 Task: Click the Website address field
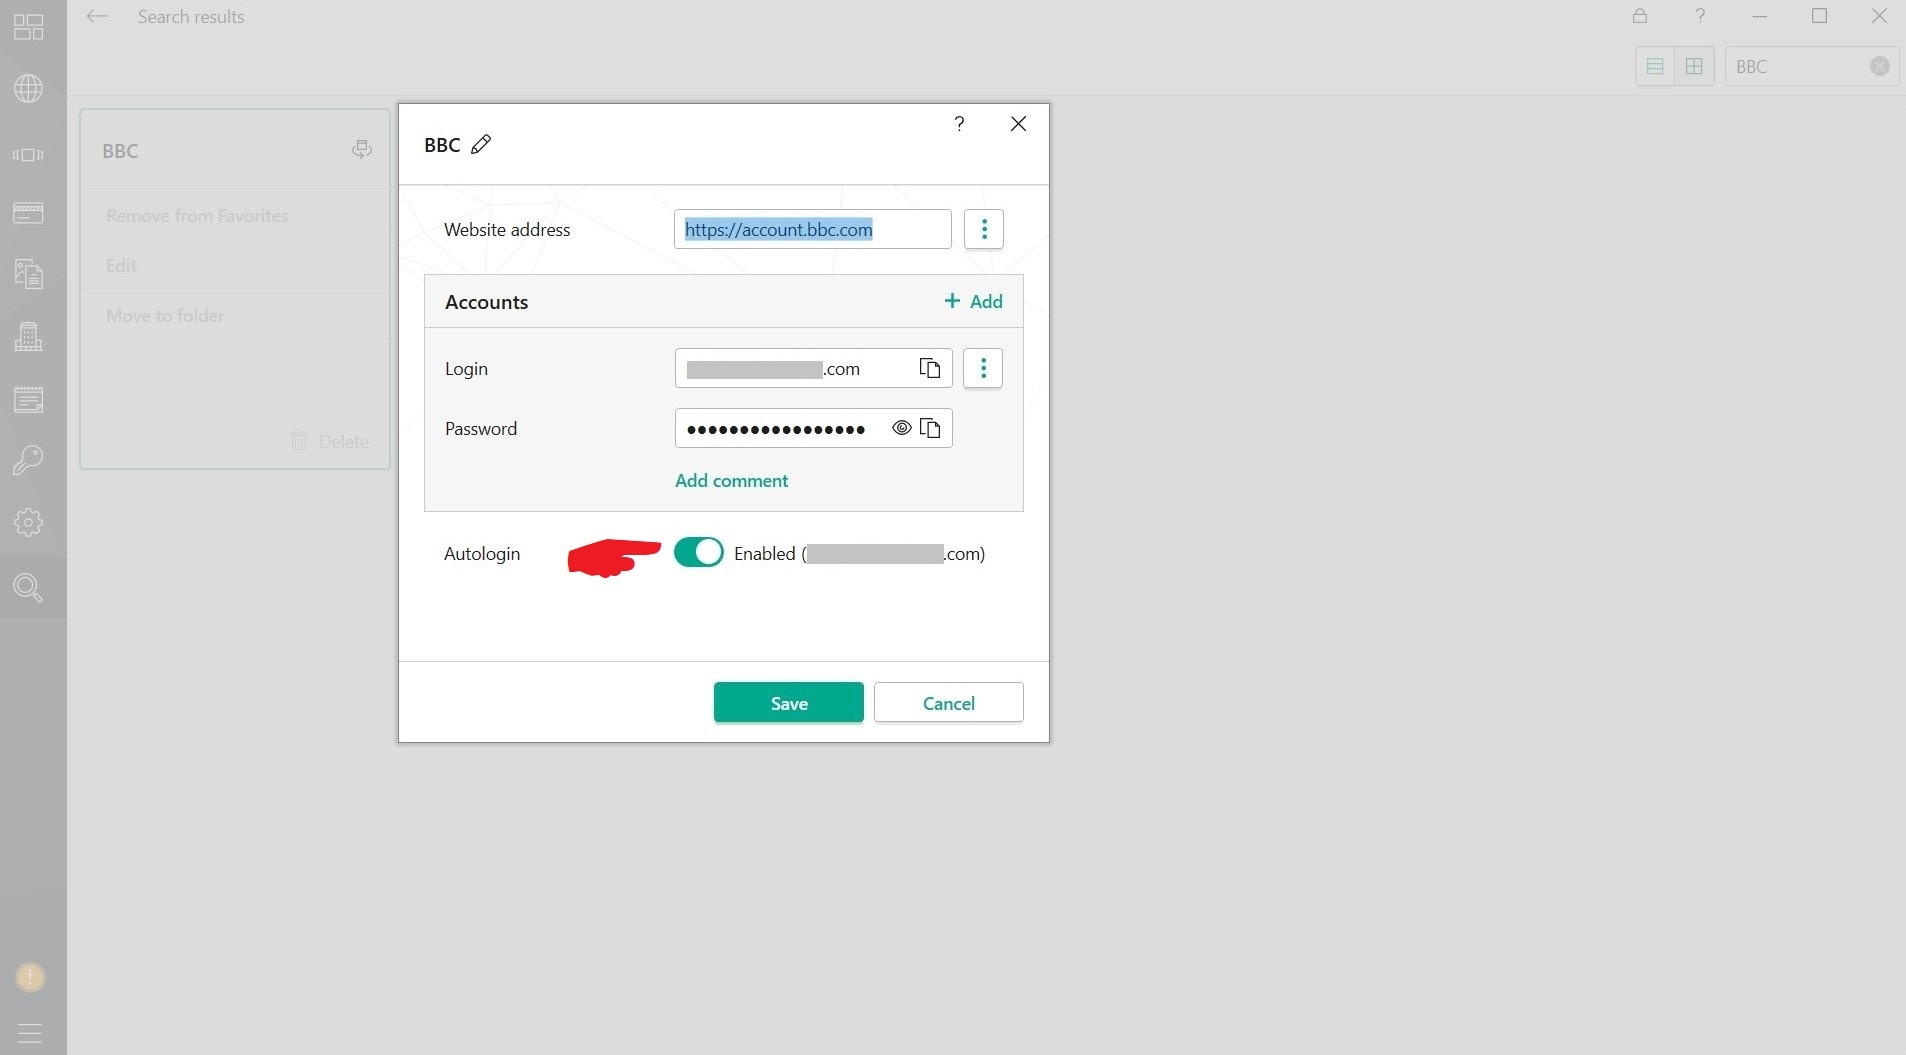point(812,229)
